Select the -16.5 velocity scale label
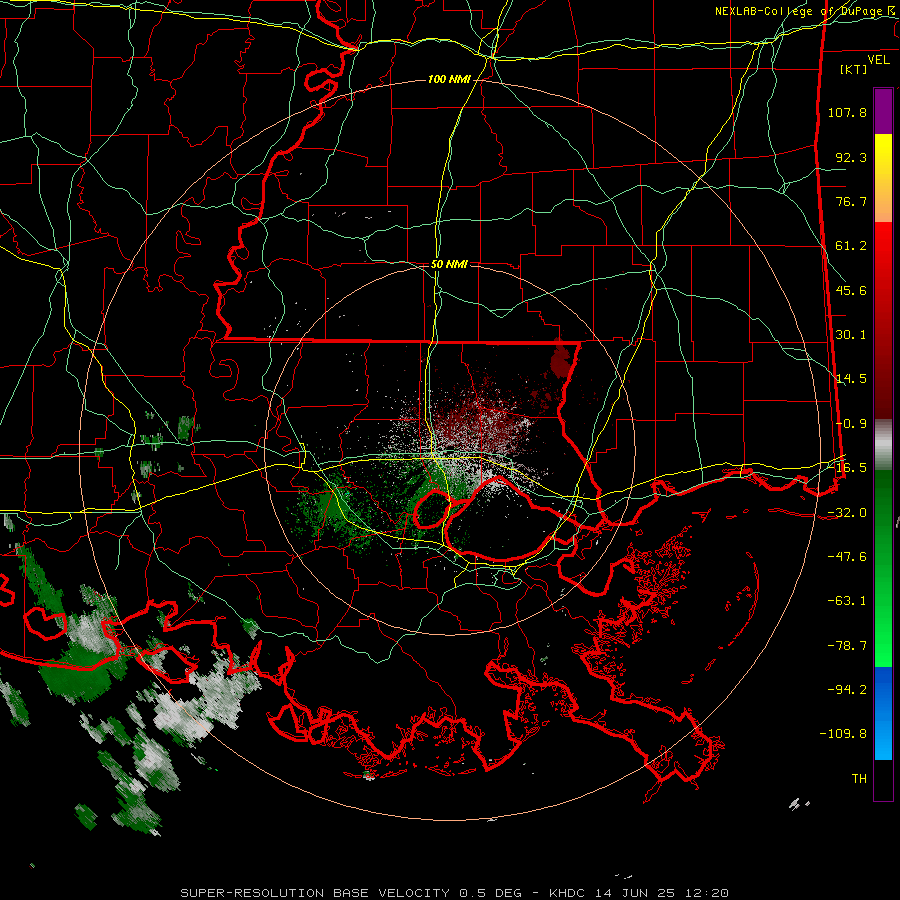The height and width of the screenshot is (900, 900). [x=847, y=468]
